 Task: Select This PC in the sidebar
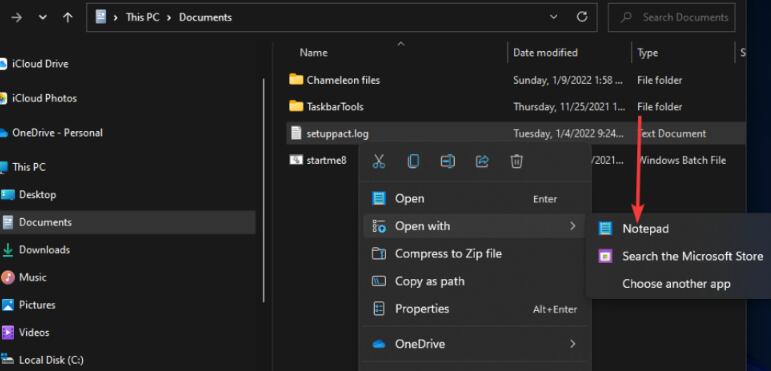(x=29, y=167)
